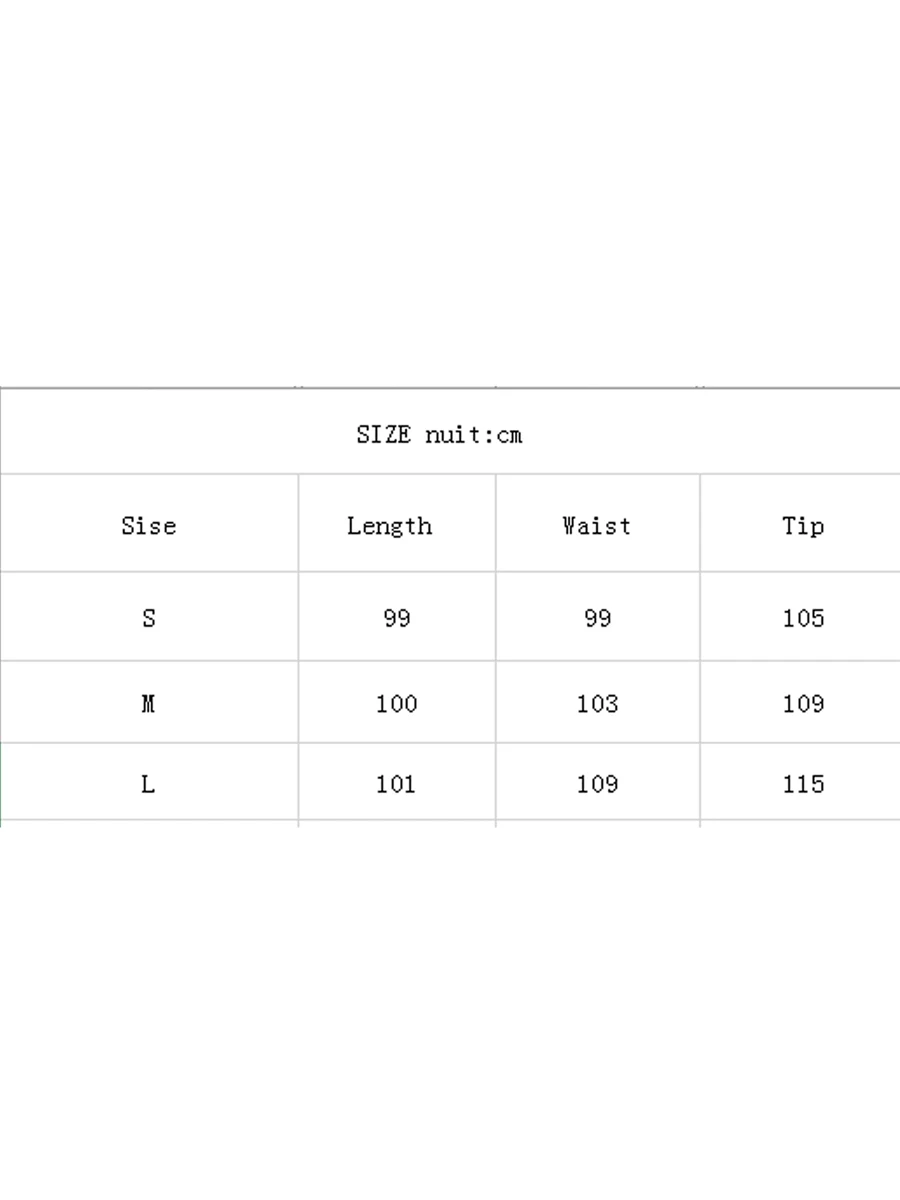Screen dimensions: 900x1200
Task: Select the merged 'SIZE nuit:cm' header cell
Action: [450, 431]
